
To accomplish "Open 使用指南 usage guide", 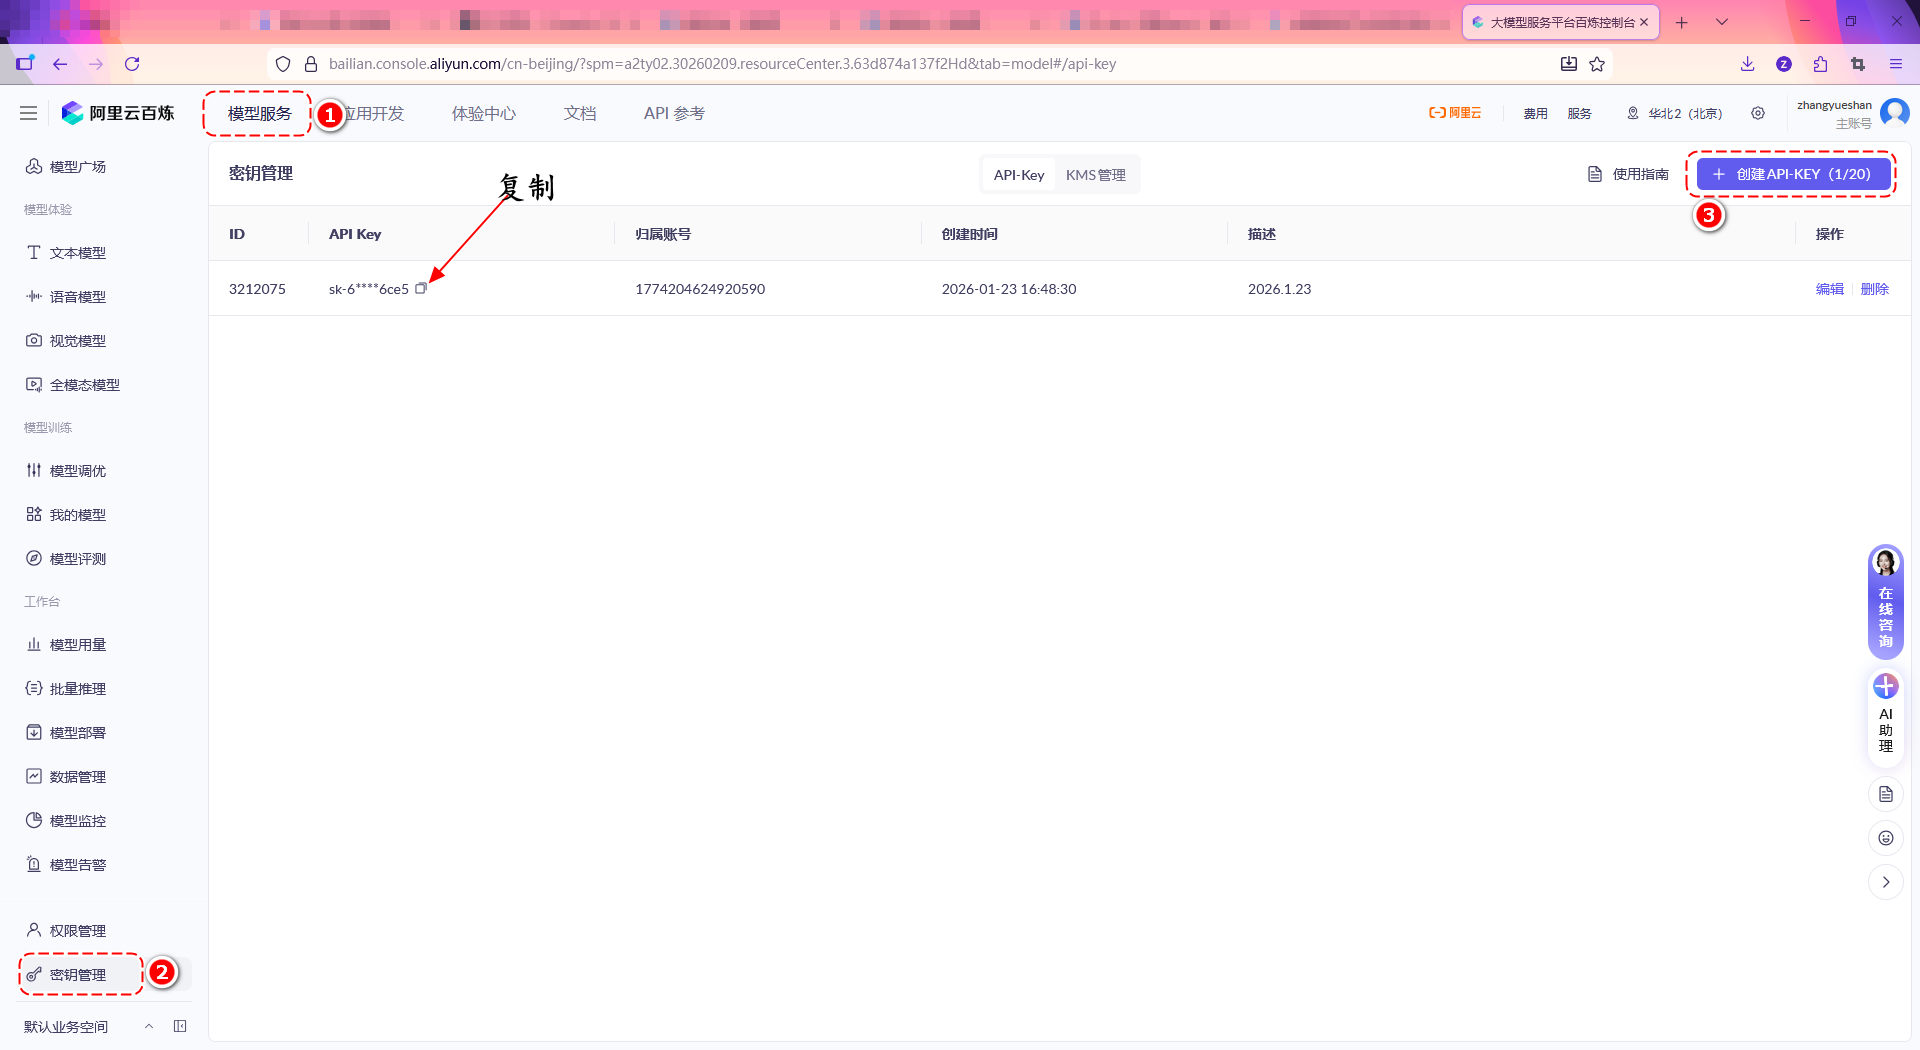I will pos(1629,174).
